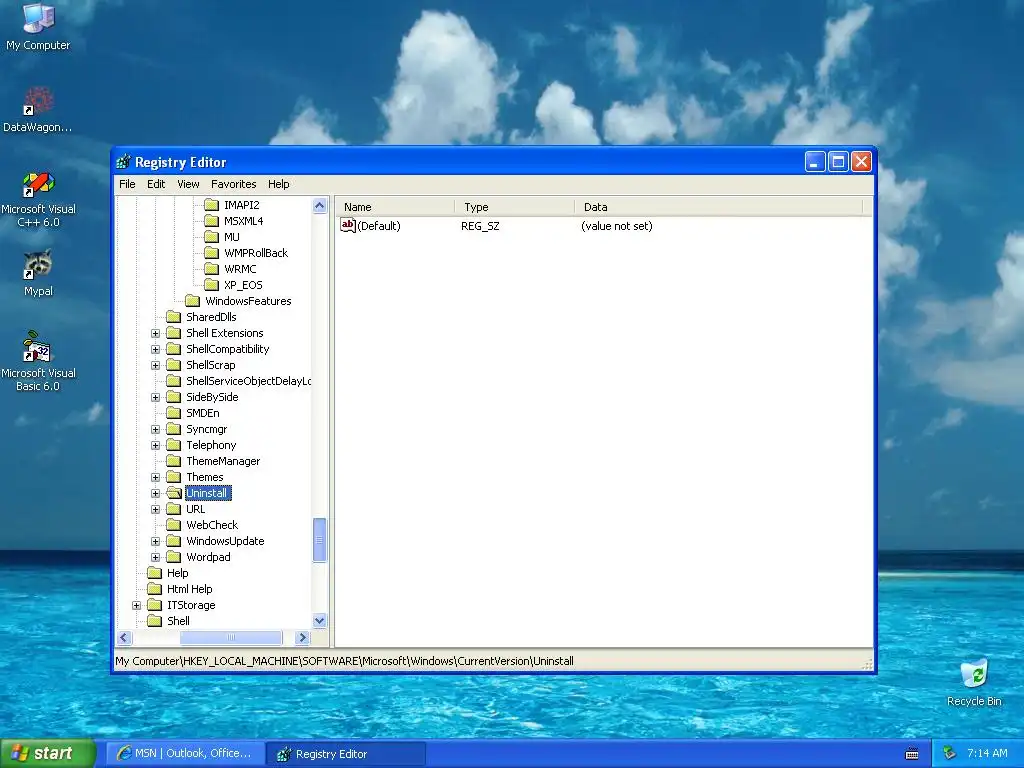Click the Shell folder icon in the tree
Screen dimensions: 1024x768
click(x=154, y=621)
